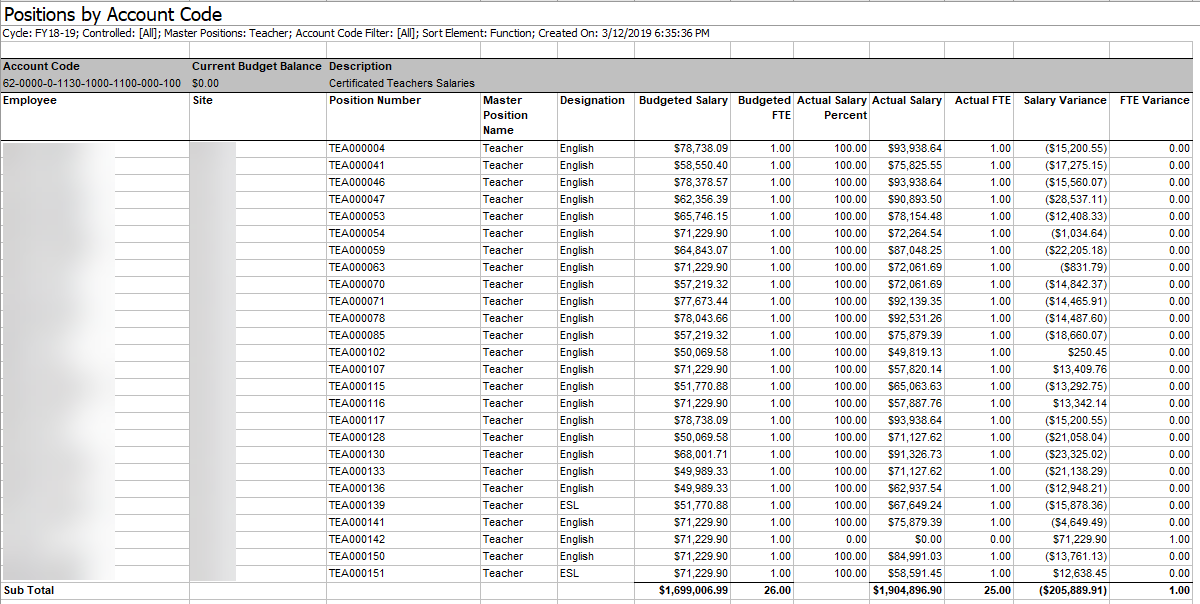Click the 'Employee' column header
The image size is (1200, 604).
[30, 100]
